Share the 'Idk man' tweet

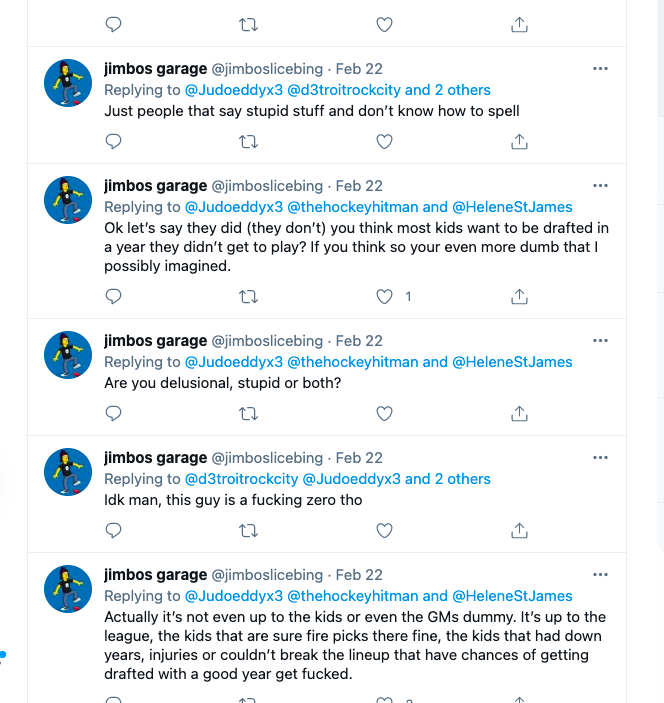(519, 530)
